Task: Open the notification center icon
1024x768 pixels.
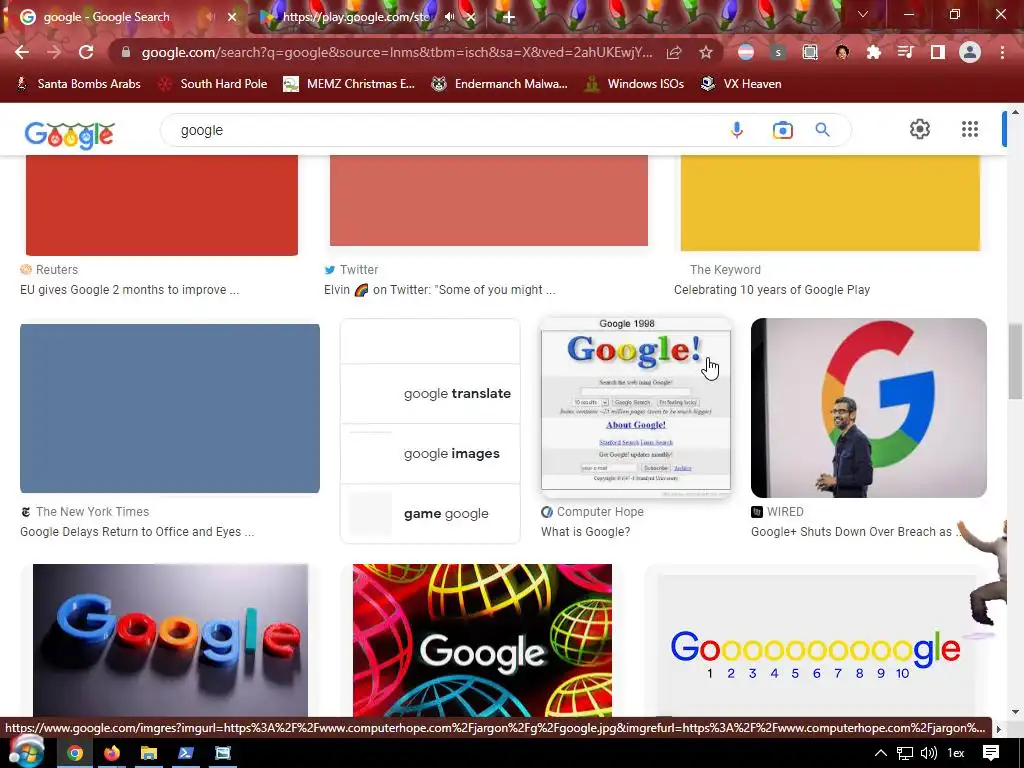Action: pos(991,753)
